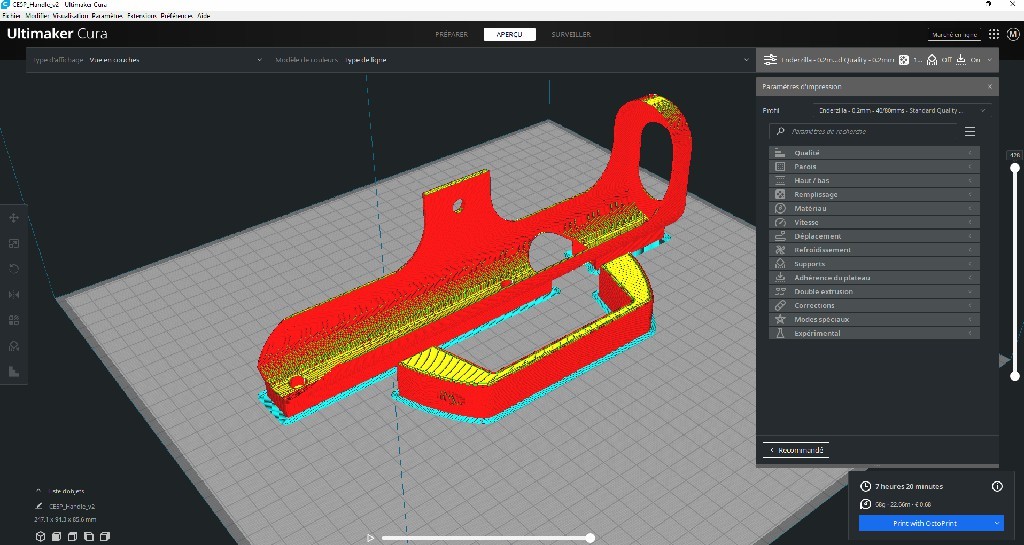Open the Support Blocker tool
The height and width of the screenshot is (545, 1024).
click(14, 346)
